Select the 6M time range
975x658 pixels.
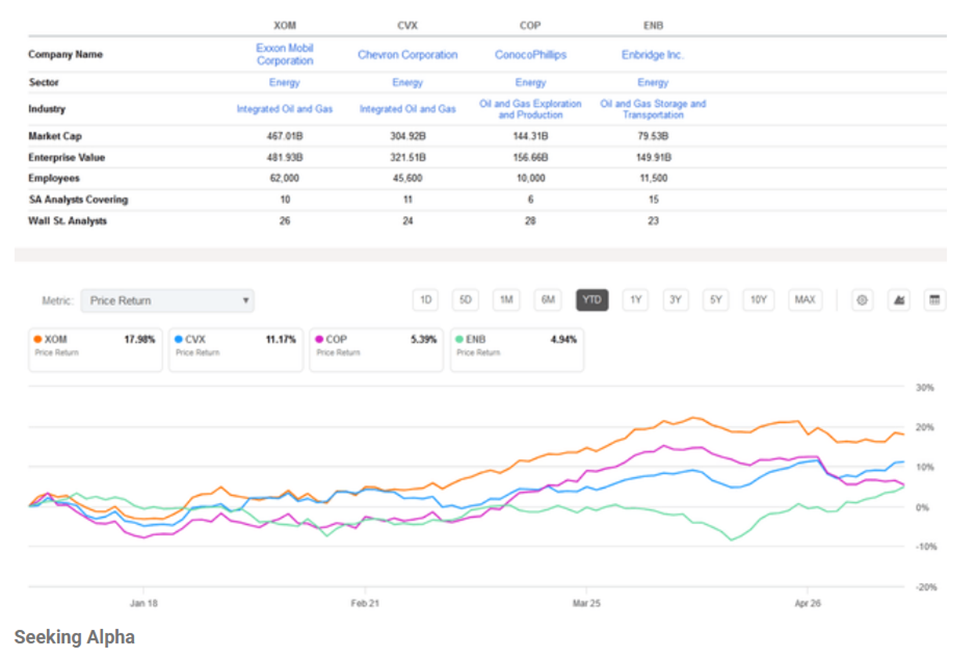548,300
